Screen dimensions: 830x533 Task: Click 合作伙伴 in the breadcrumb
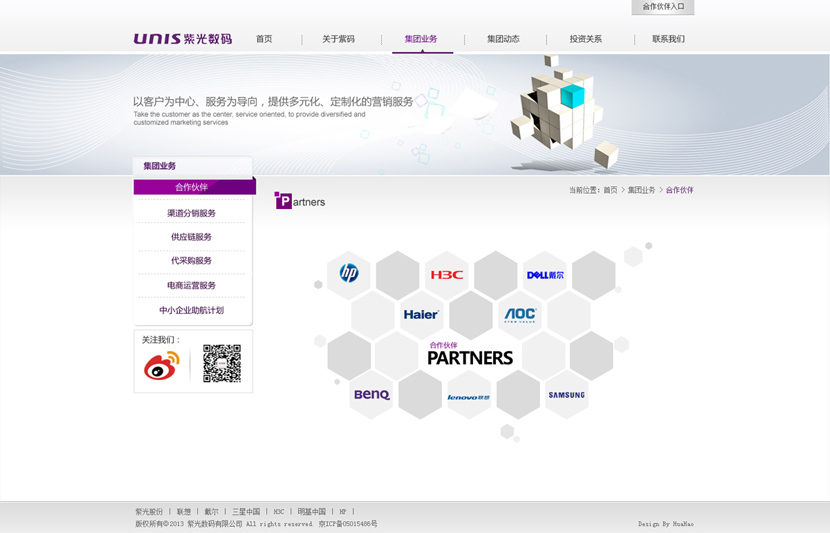coord(680,189)
